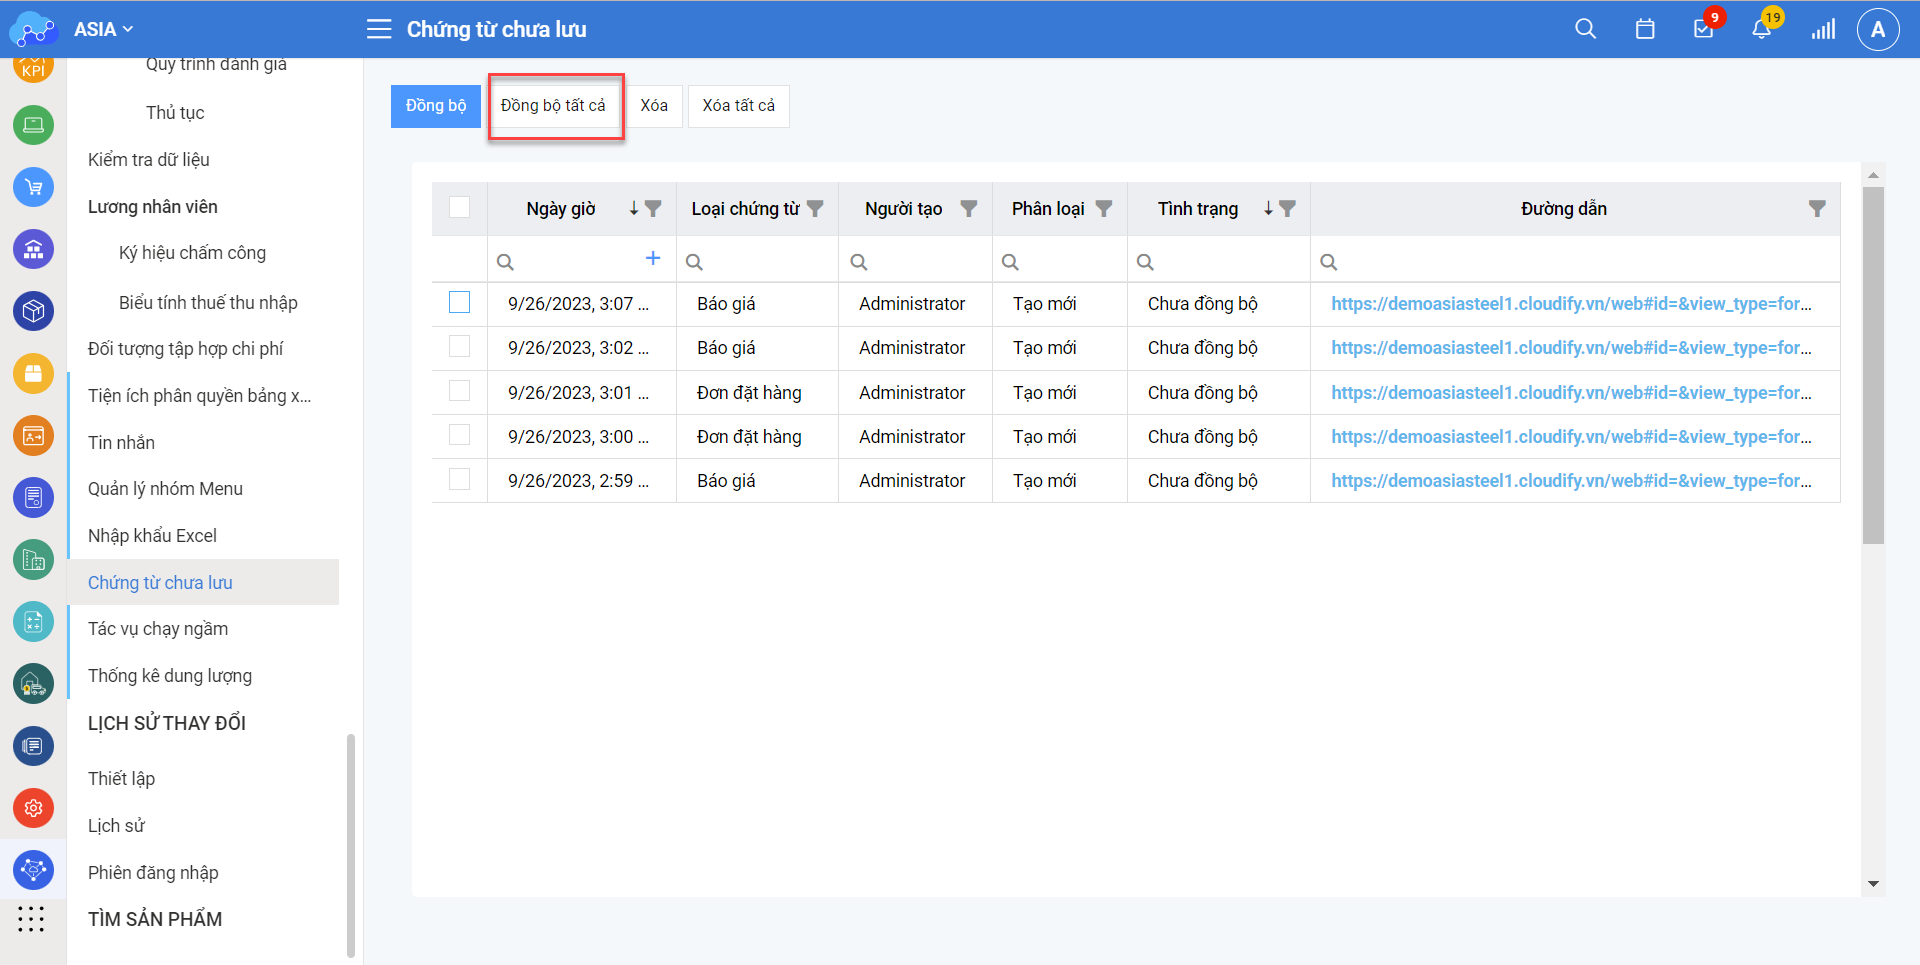Open Quản lý nhóm Menu item
Image resolution: width=1920 pixels, height=965 pixels.
click(x=165, y=489)
